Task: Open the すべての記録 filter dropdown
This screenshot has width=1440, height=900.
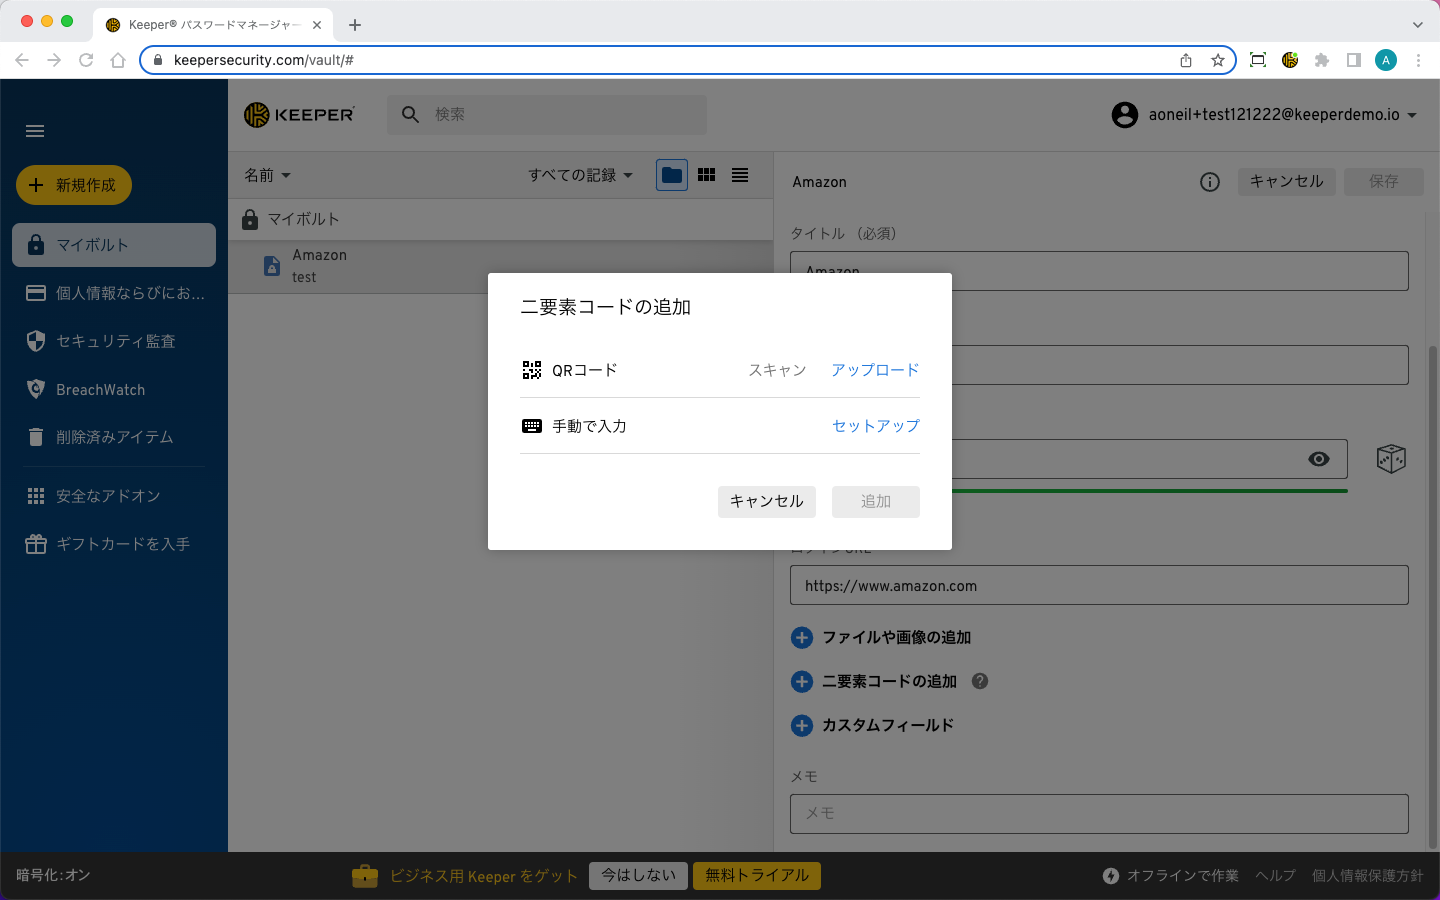Action: pyautogui.click(x=580, y=175)
